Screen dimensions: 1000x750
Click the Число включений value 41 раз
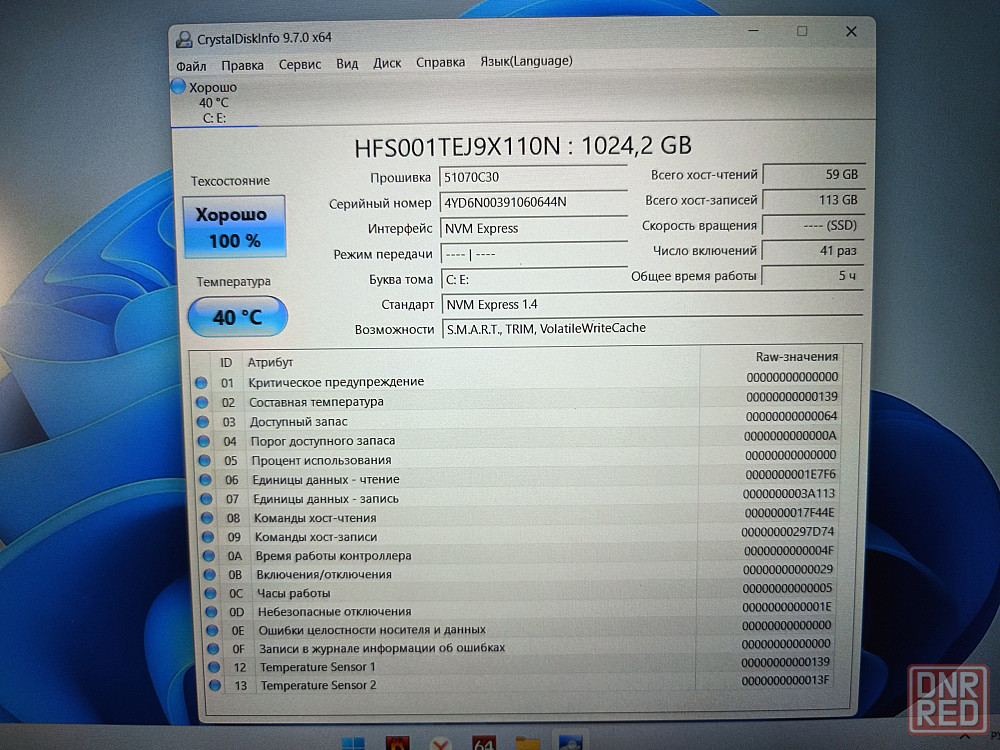click(x=813, y=251)
